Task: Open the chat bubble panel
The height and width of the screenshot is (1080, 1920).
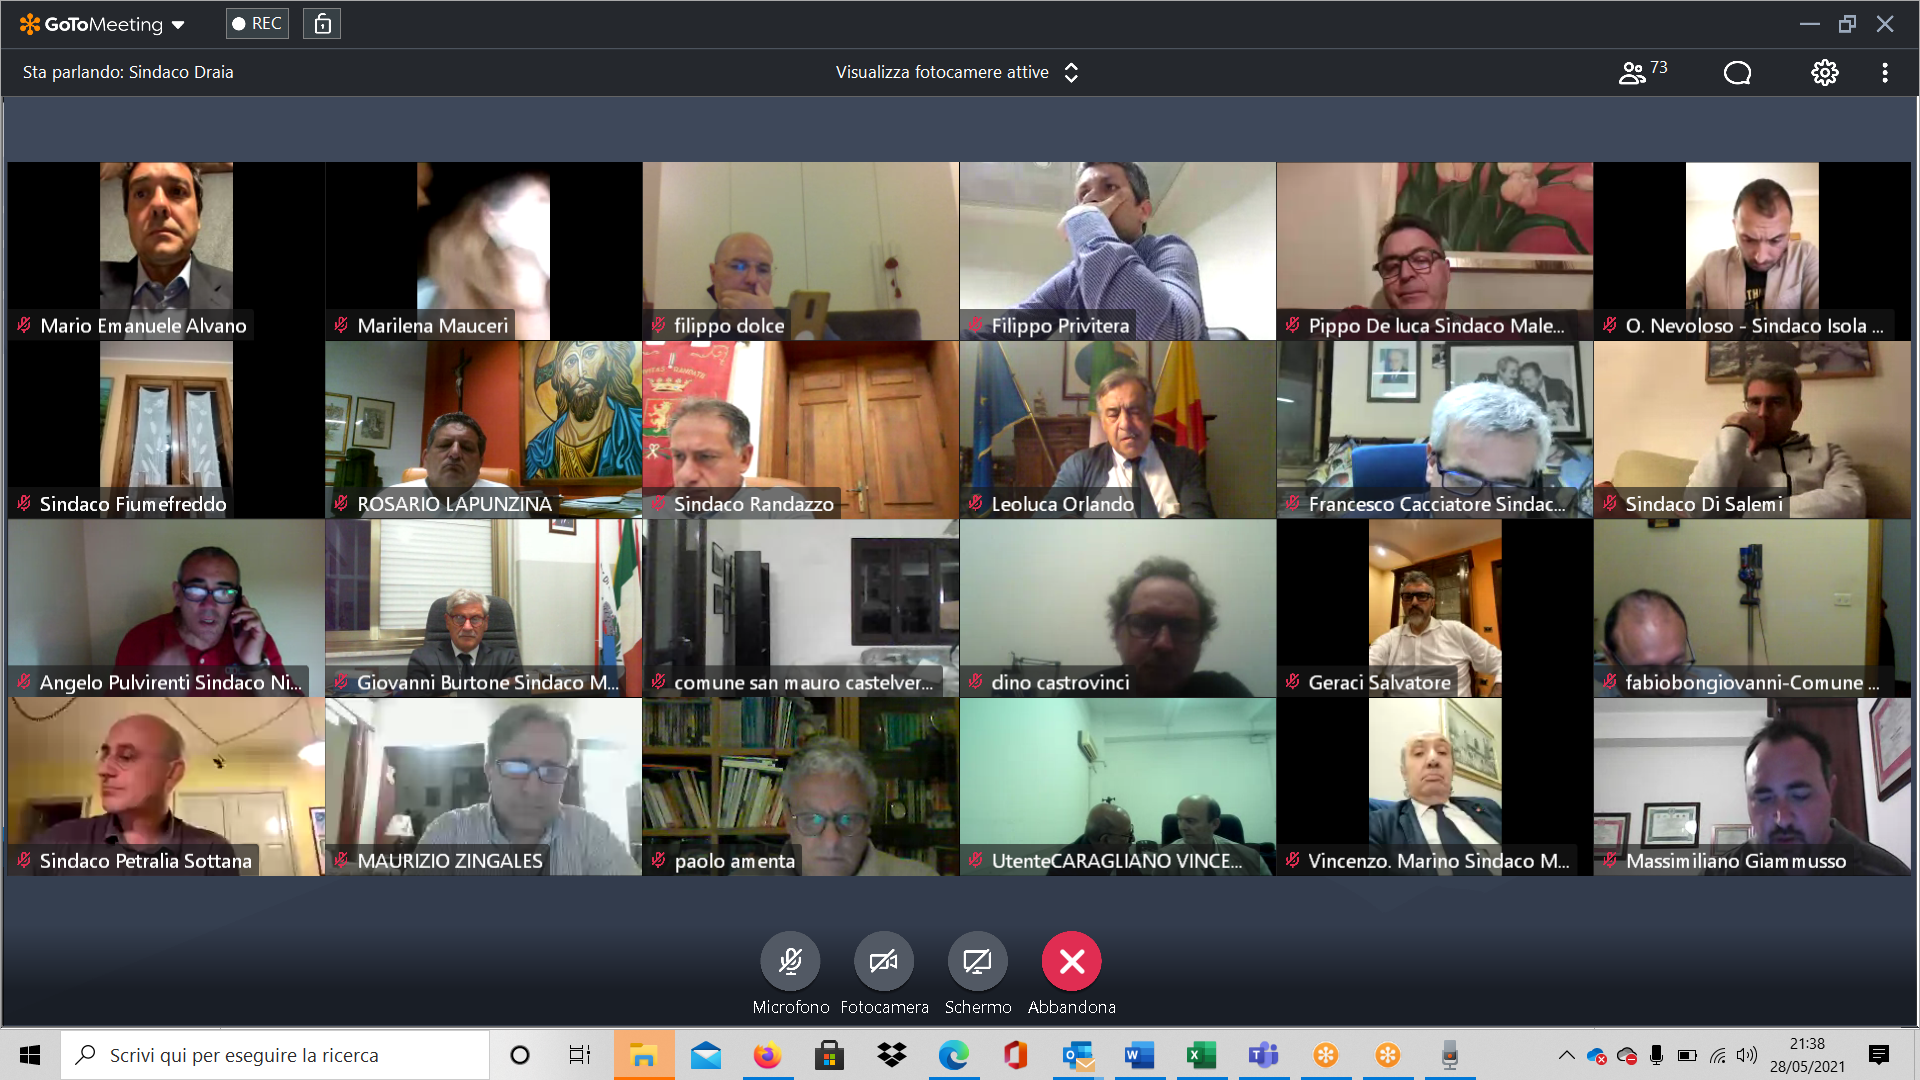Action: pos(1737,72)
